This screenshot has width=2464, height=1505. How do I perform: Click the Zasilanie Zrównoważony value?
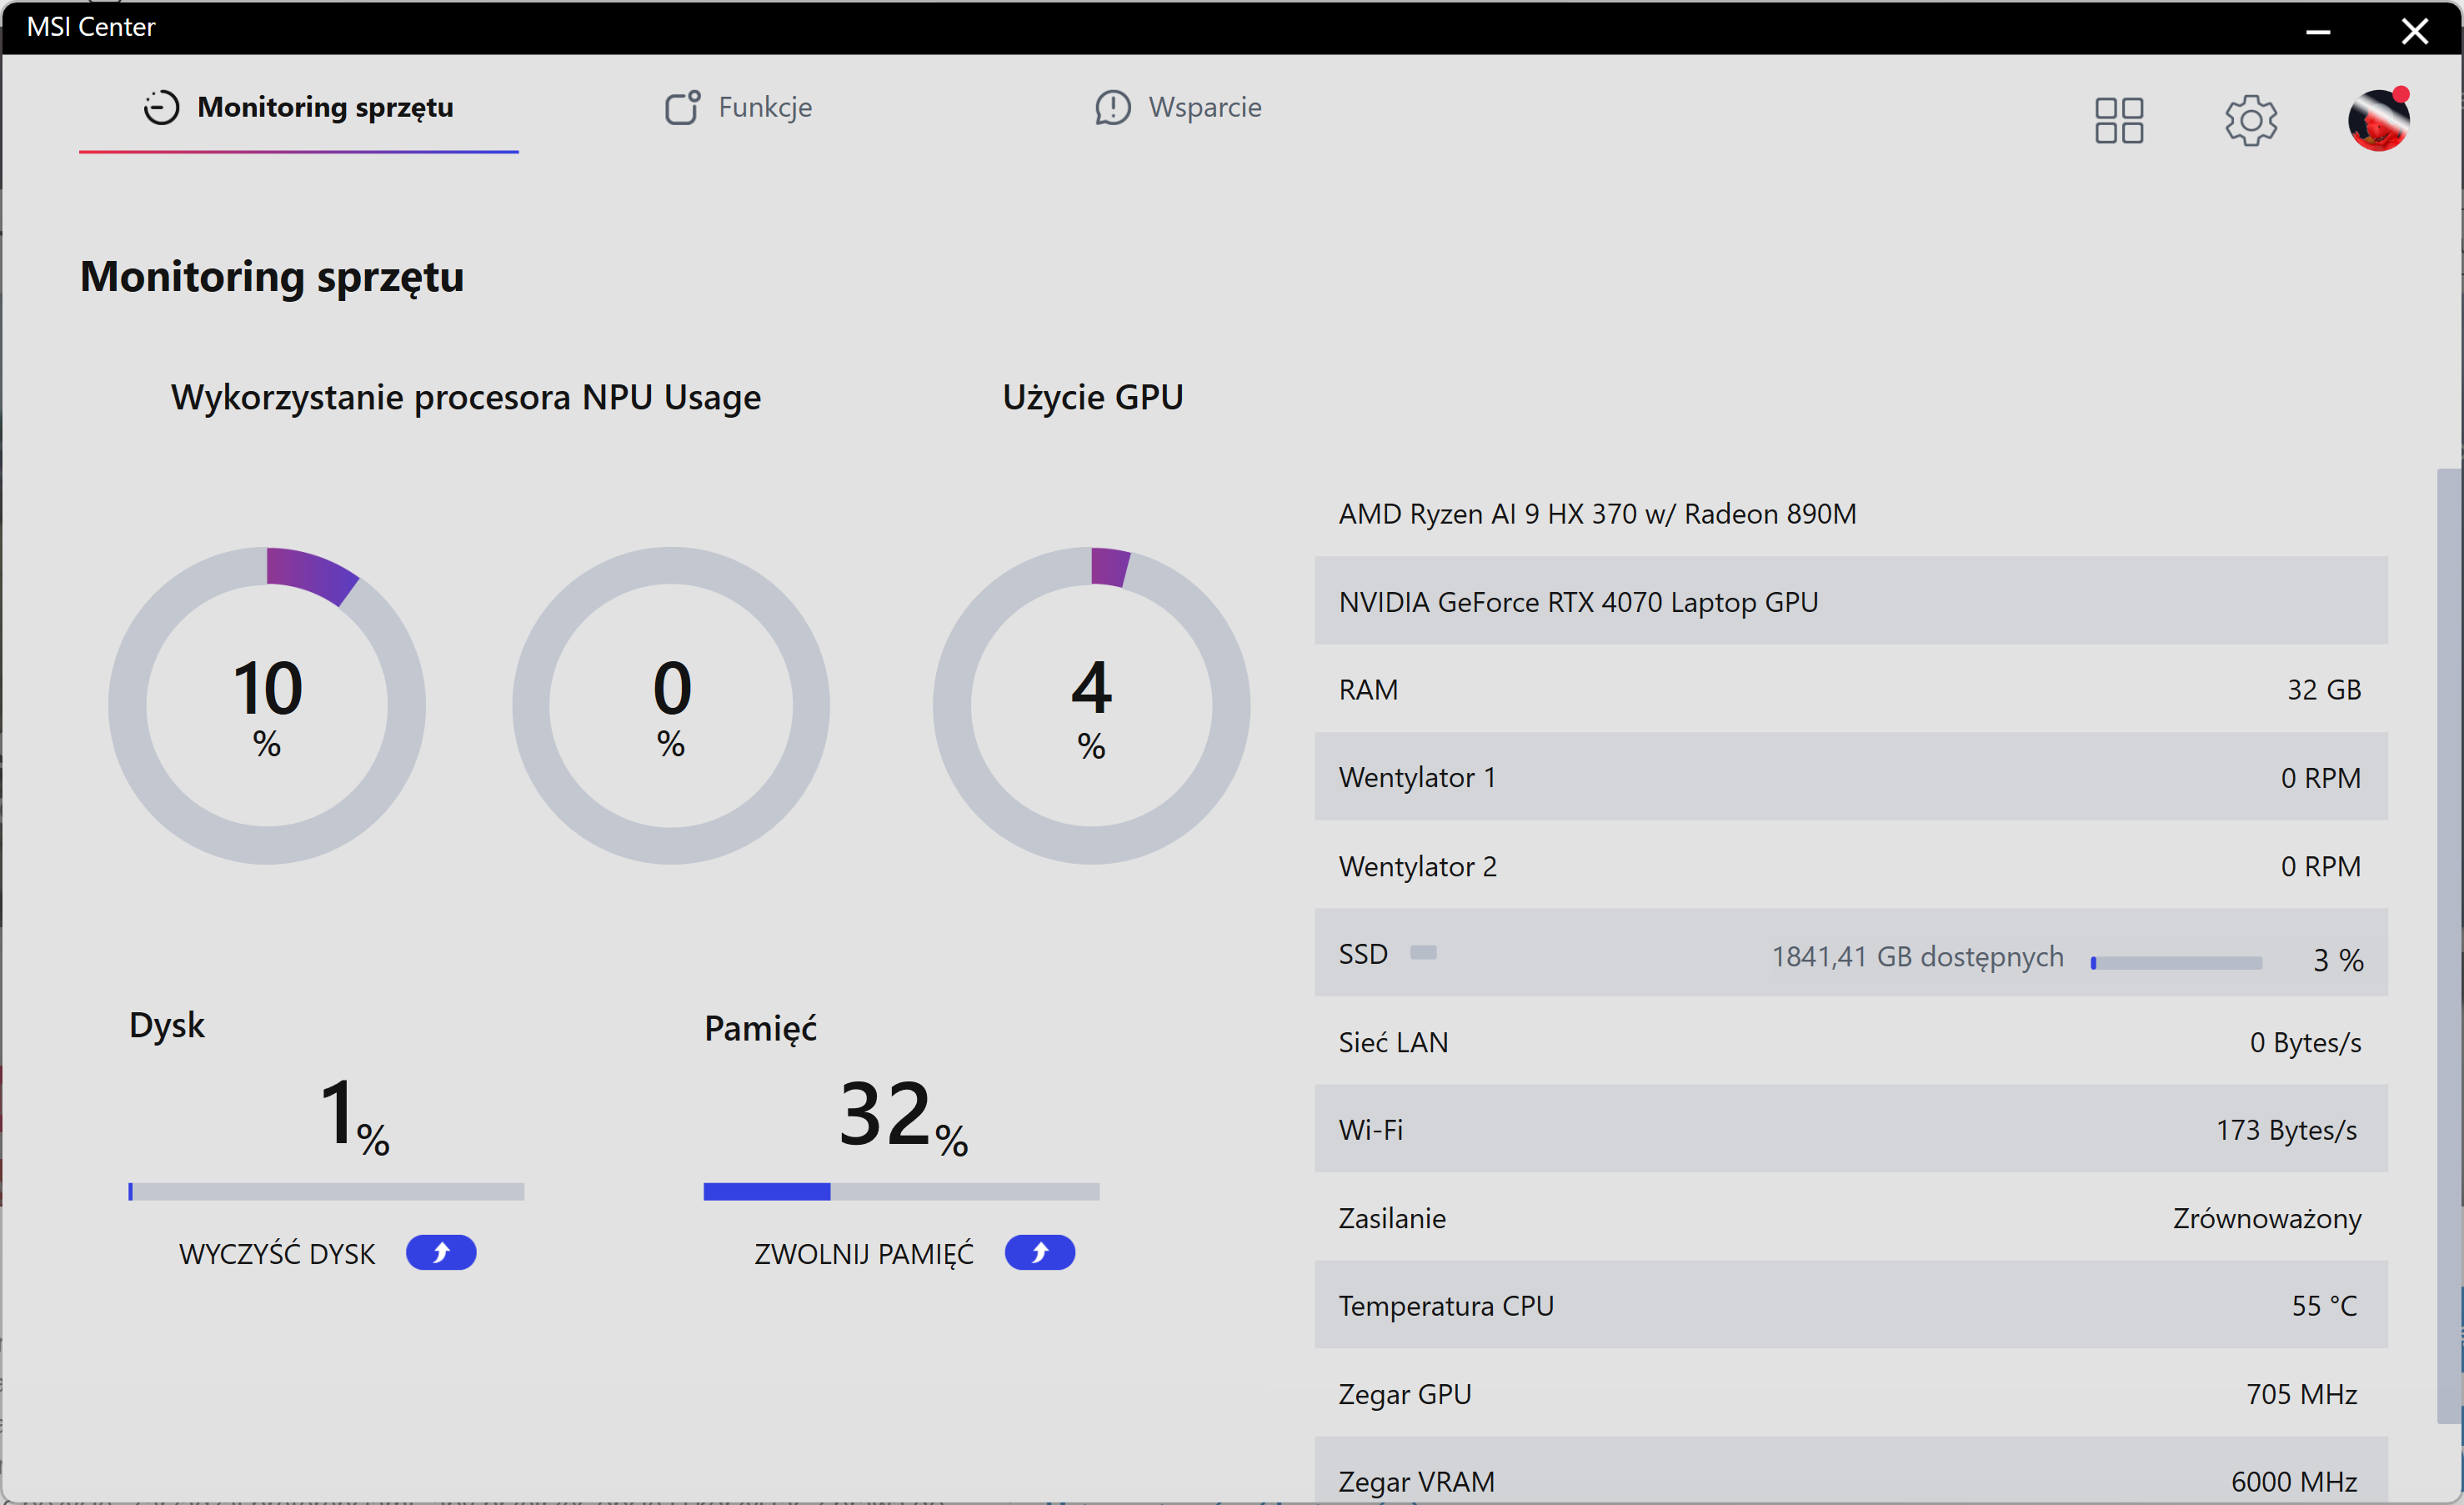coord(2267,1219)
